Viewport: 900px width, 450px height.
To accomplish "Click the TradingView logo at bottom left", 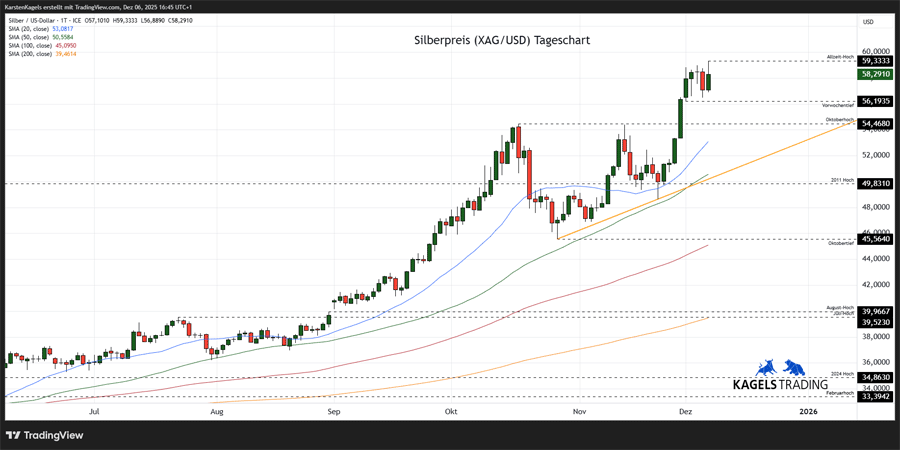I will [x=44, y=435].
